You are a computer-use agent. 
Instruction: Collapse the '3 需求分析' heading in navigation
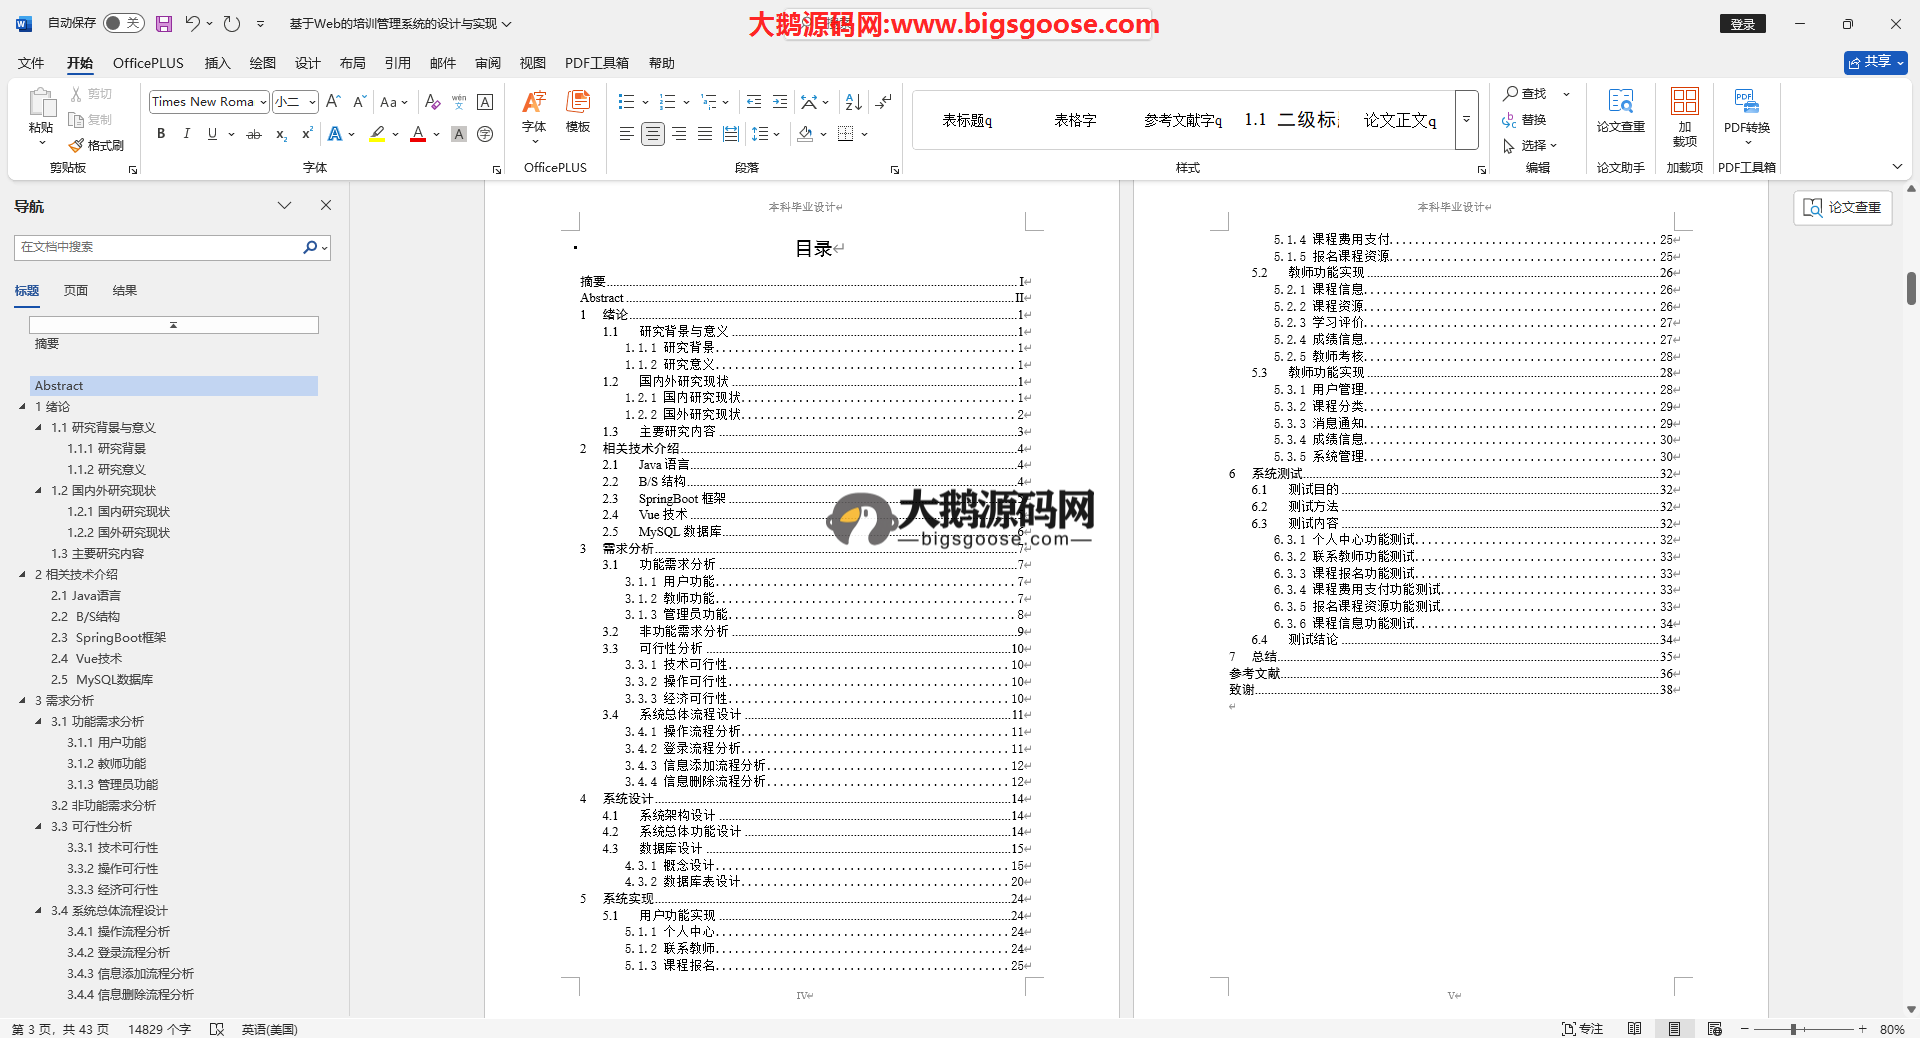pos(22,700)
